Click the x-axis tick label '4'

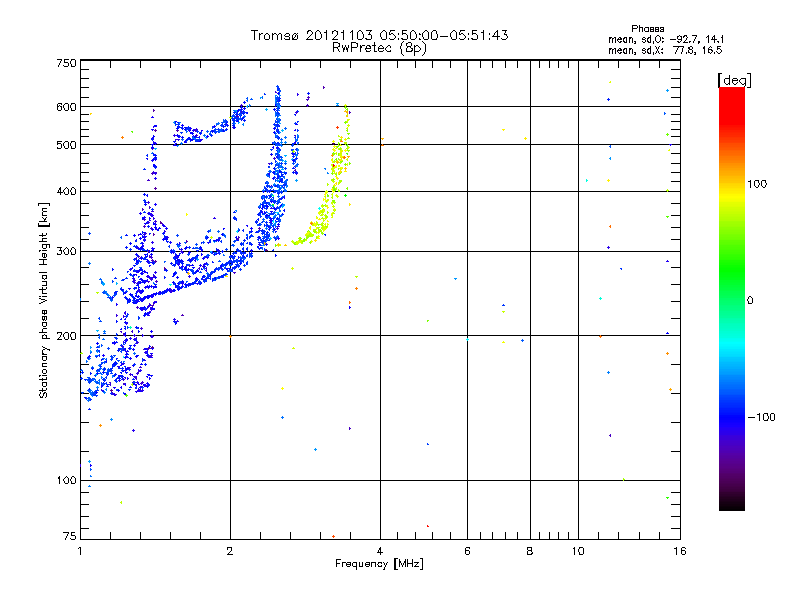point(380,551)
